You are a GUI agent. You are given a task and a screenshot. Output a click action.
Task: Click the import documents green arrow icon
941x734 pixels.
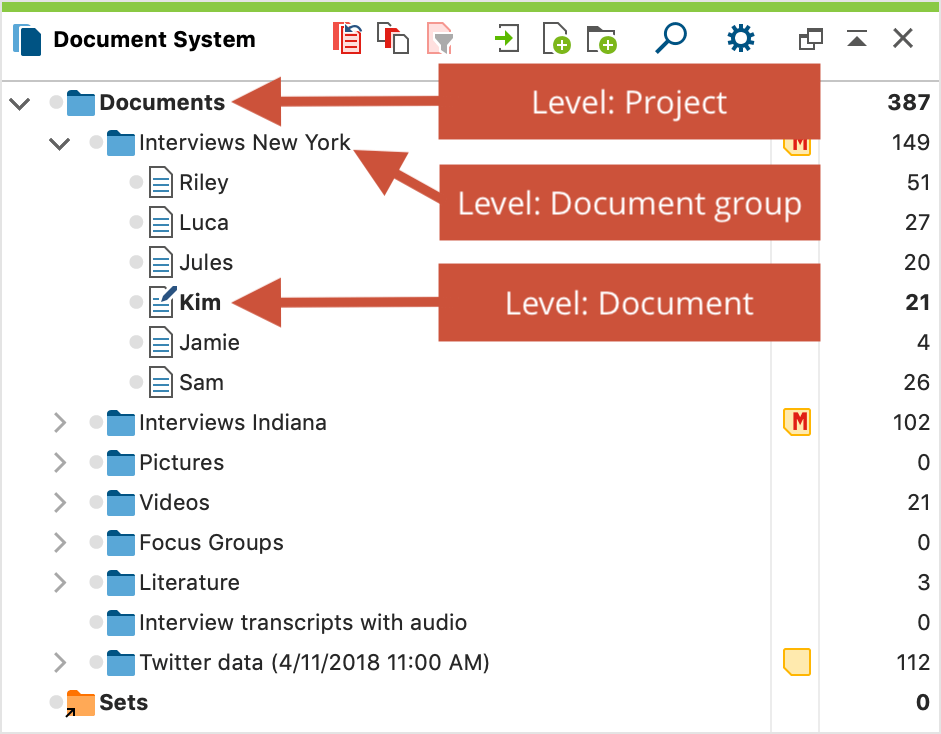click(507, 38)
